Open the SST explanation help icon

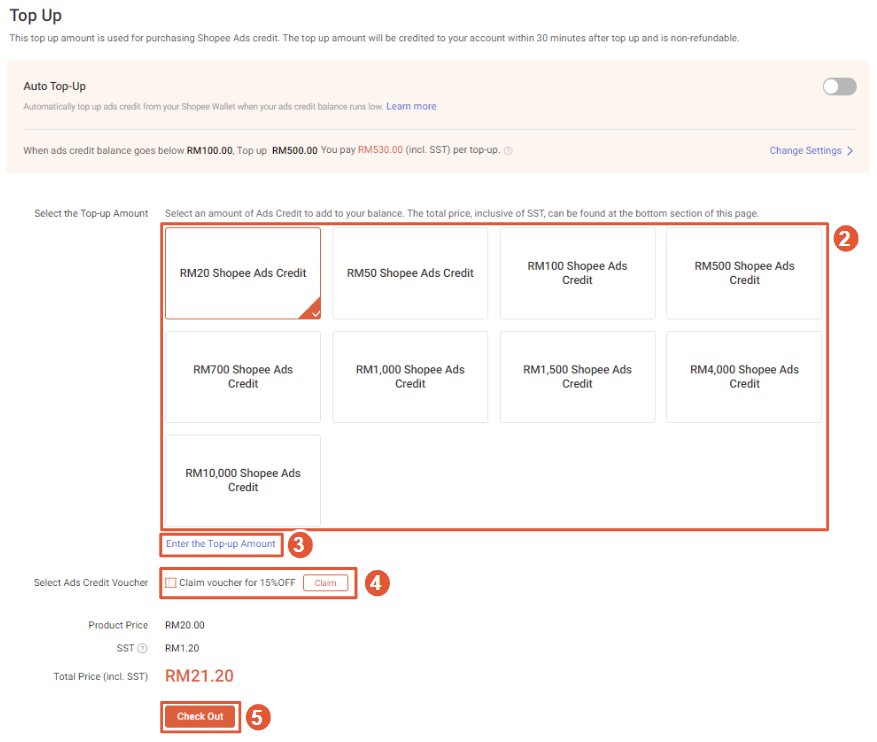pyautogui.click(x=142, y=648)
